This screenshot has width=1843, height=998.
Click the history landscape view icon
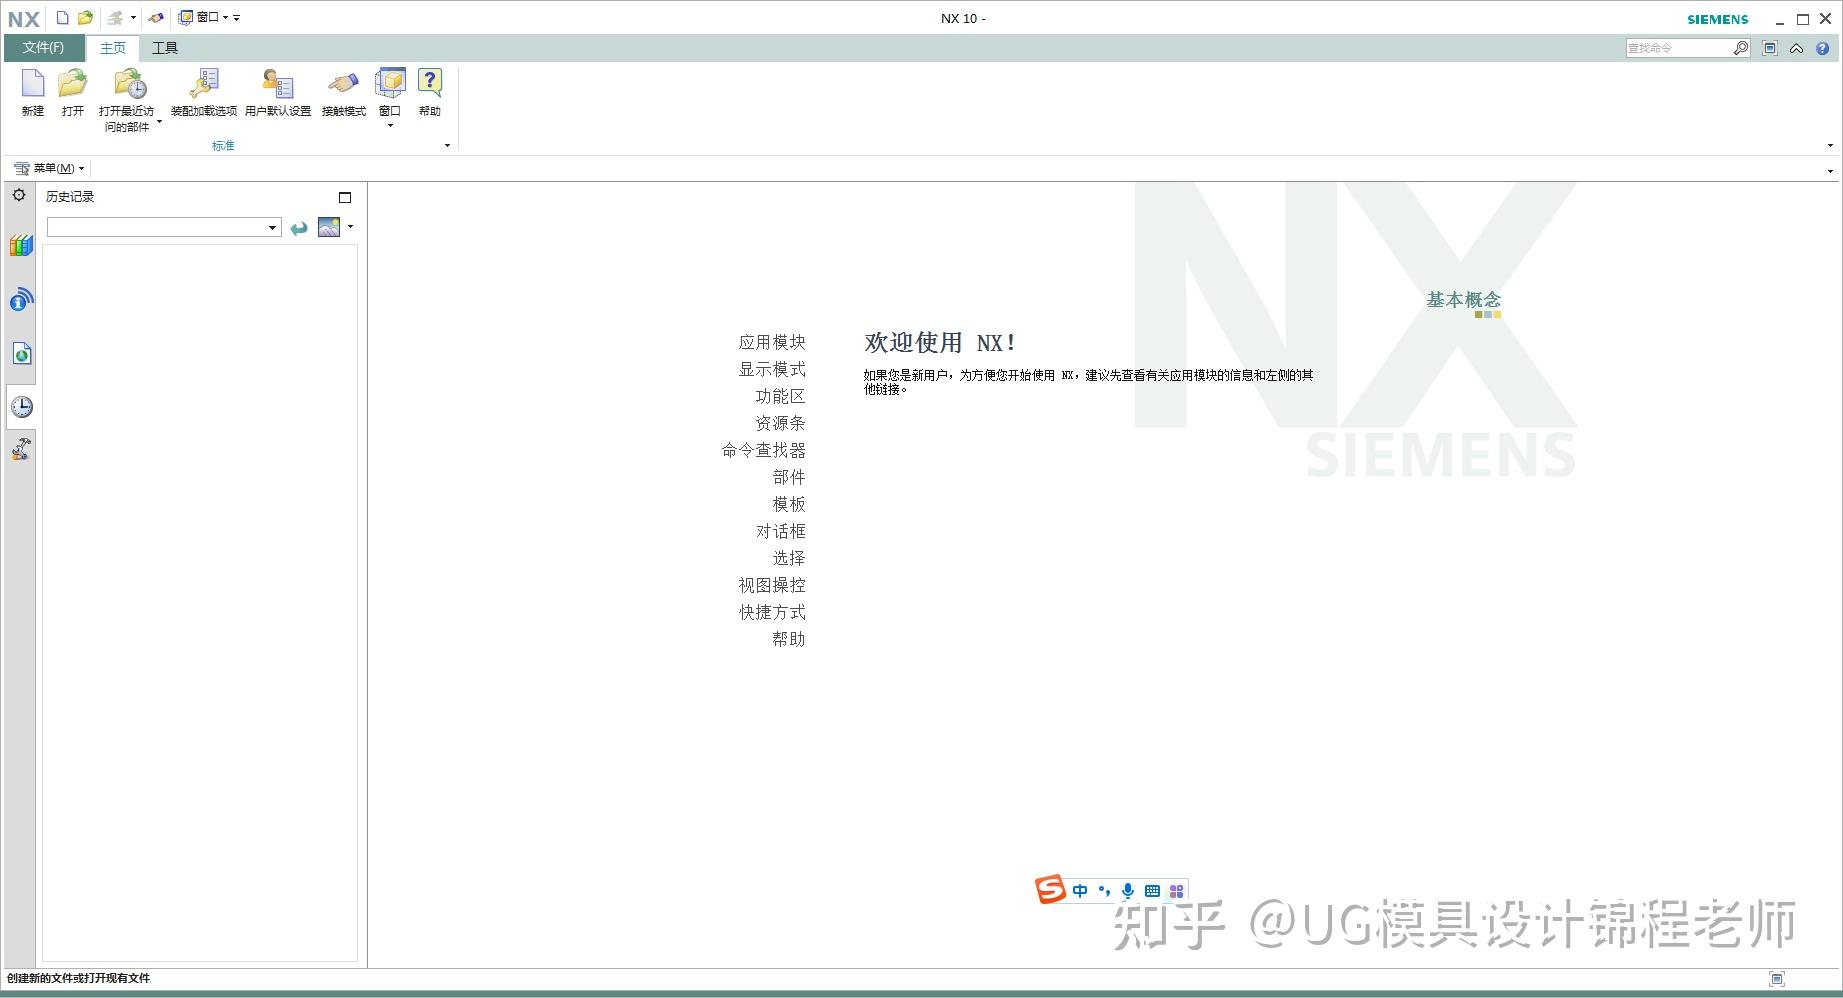pyautogui.click(x=329, y=227)
